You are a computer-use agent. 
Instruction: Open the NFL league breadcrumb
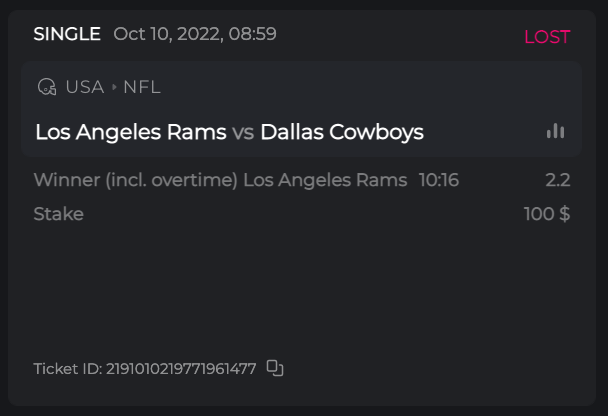(x=142, y=87)
